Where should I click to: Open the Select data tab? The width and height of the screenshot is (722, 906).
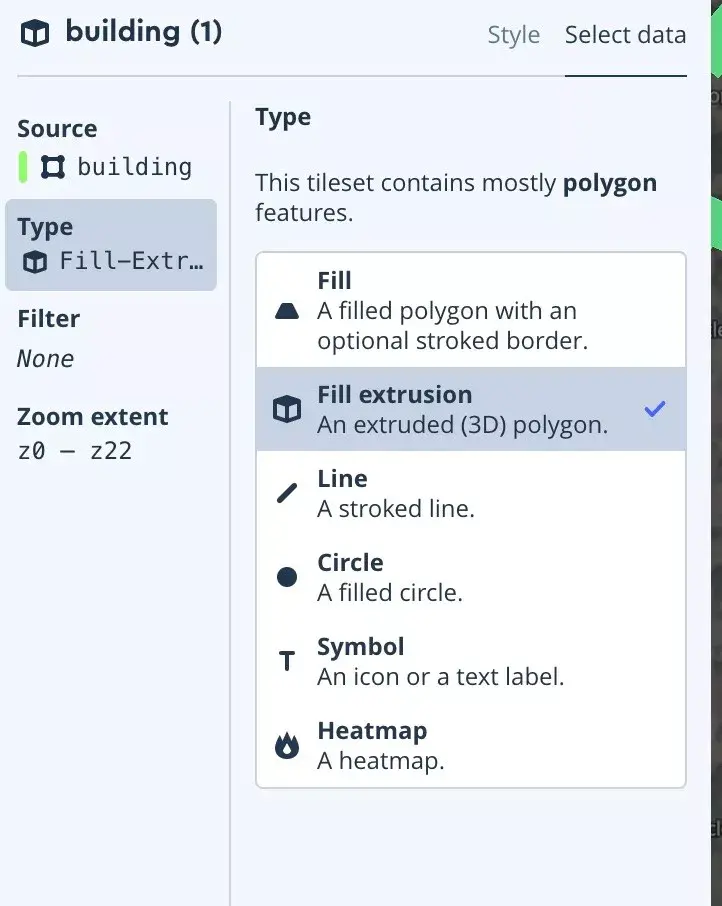pyautogui.click(x=625, y=35)
